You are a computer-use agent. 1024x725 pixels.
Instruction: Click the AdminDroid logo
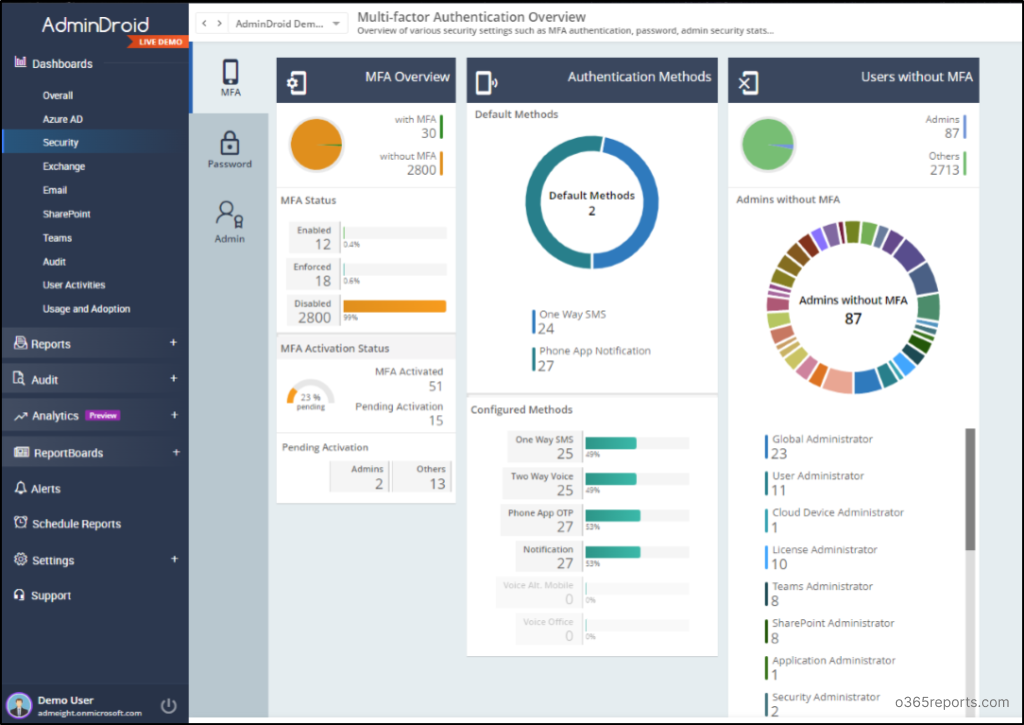pyautogui.click(x=95, y=25)
